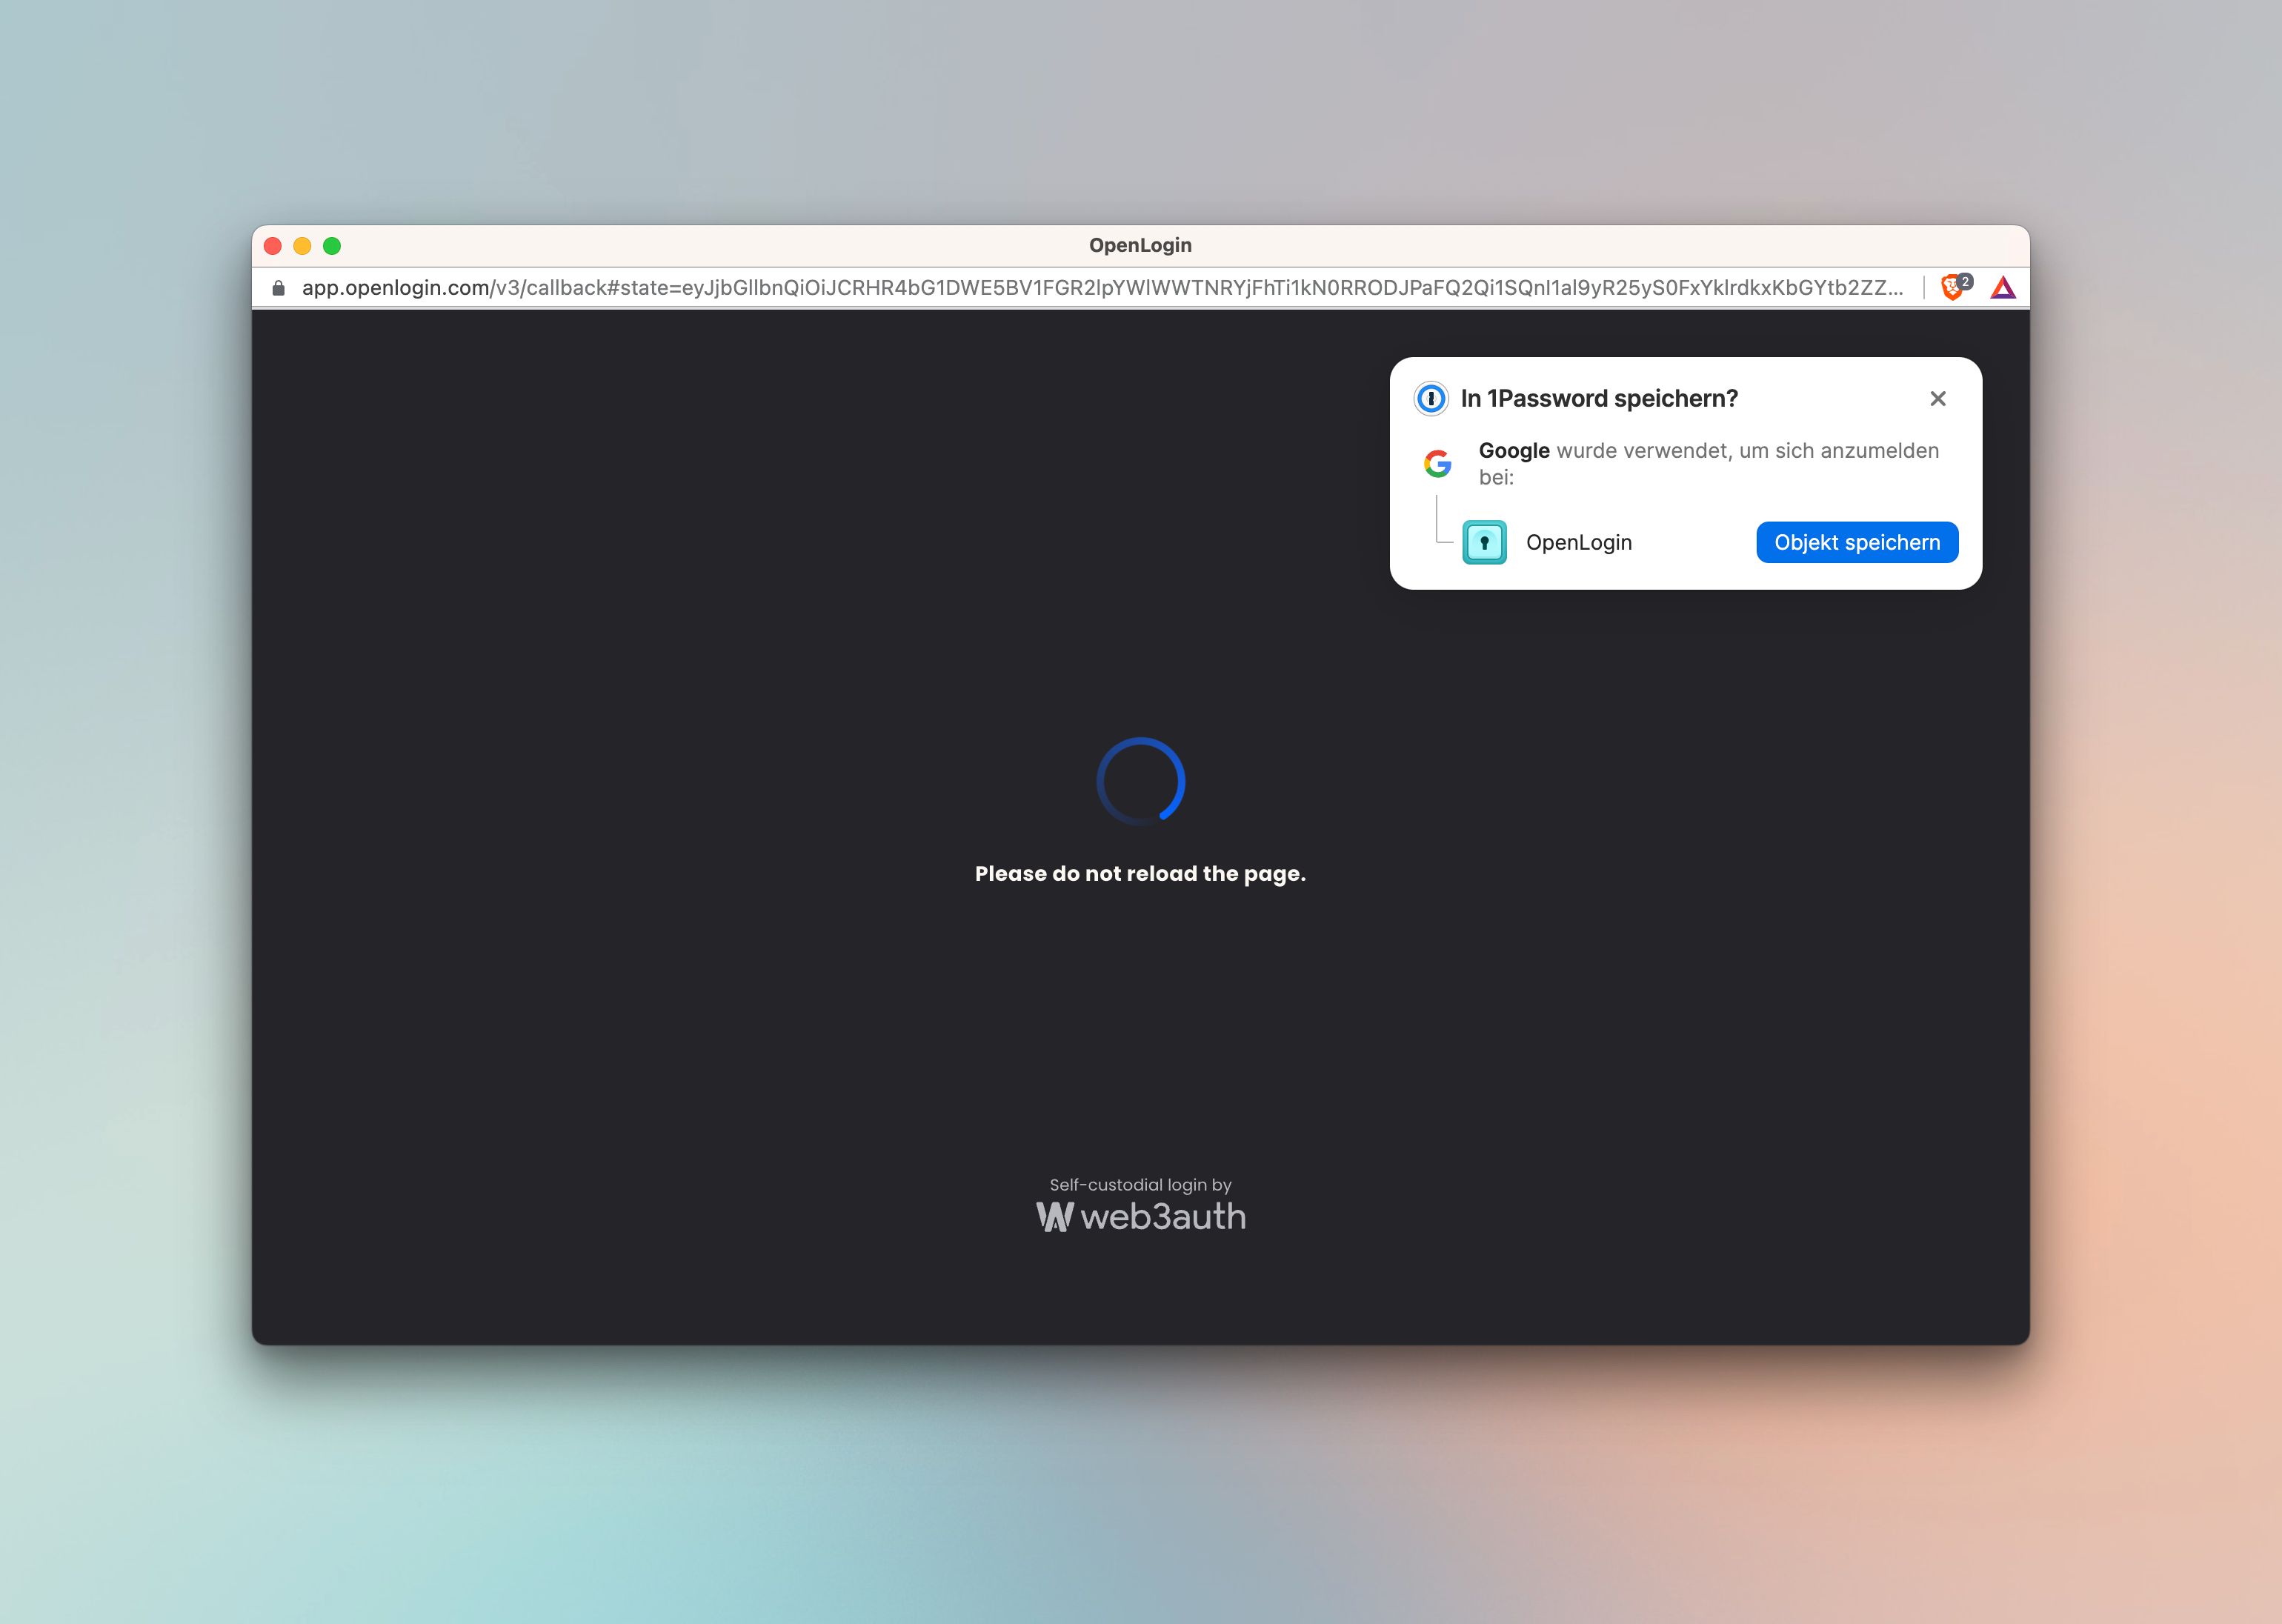Dismiss the 1Password save popup

(1938, 398)
